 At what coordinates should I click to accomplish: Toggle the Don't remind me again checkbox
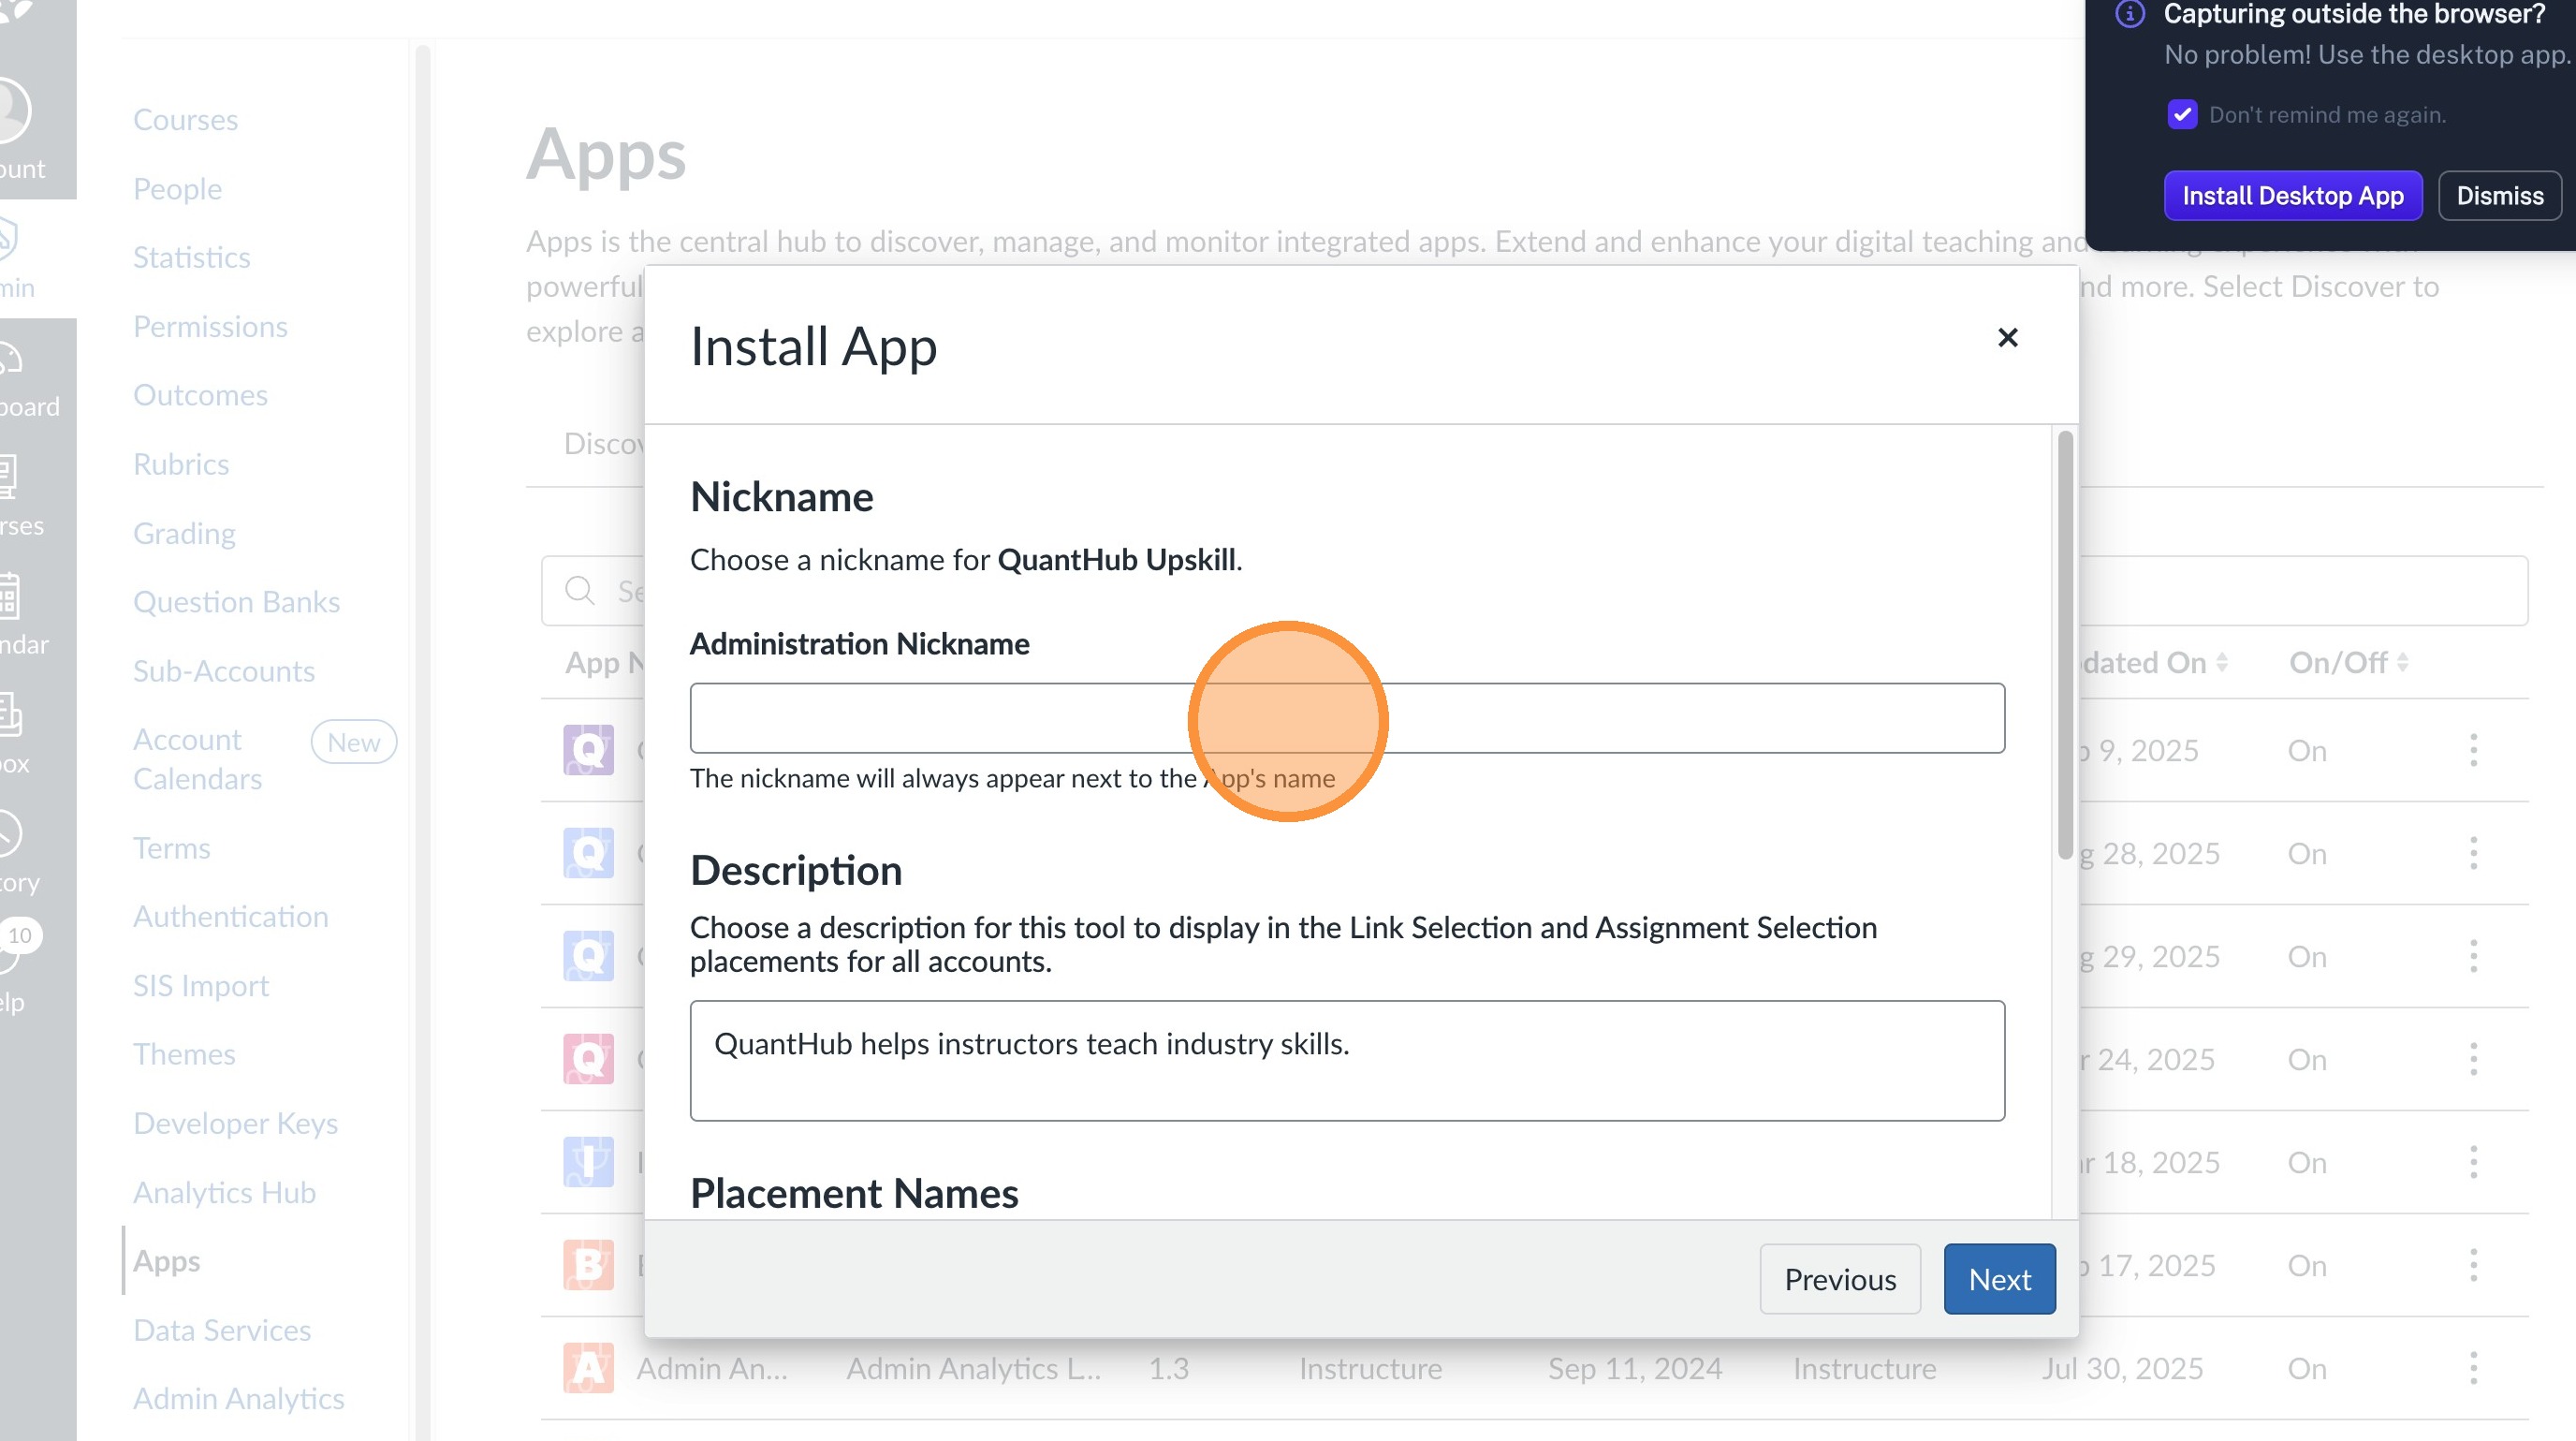click(2182, 115)
